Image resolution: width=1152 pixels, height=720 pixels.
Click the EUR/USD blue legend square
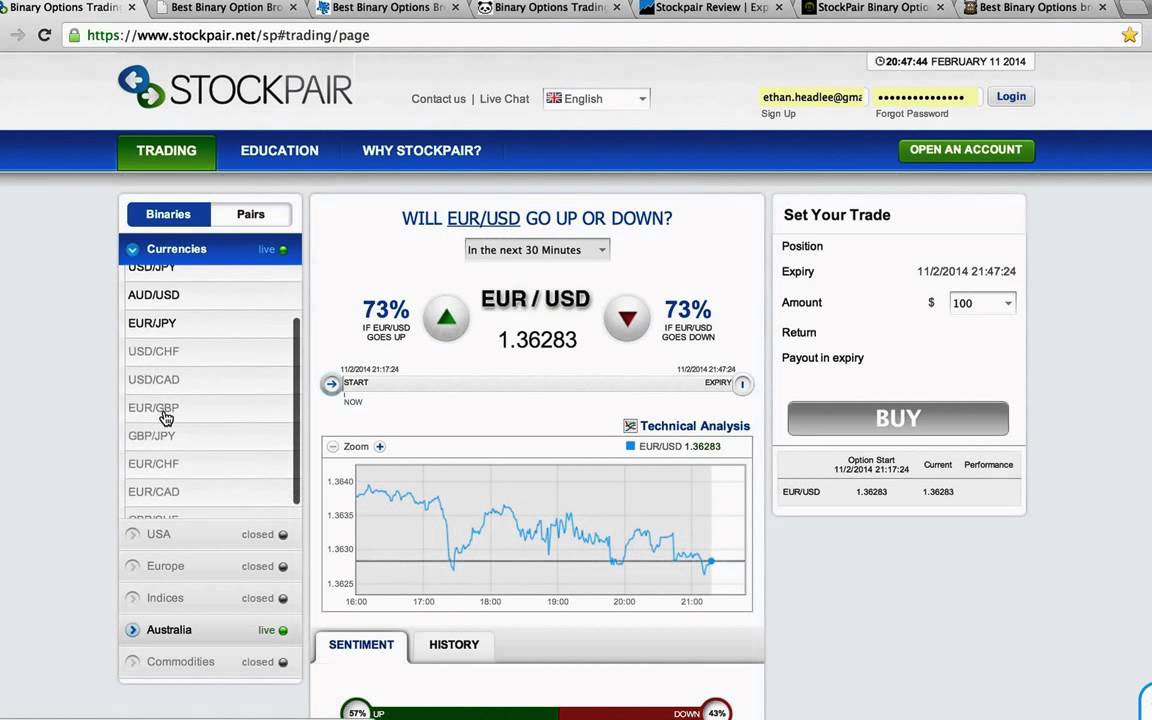point(630,446)
